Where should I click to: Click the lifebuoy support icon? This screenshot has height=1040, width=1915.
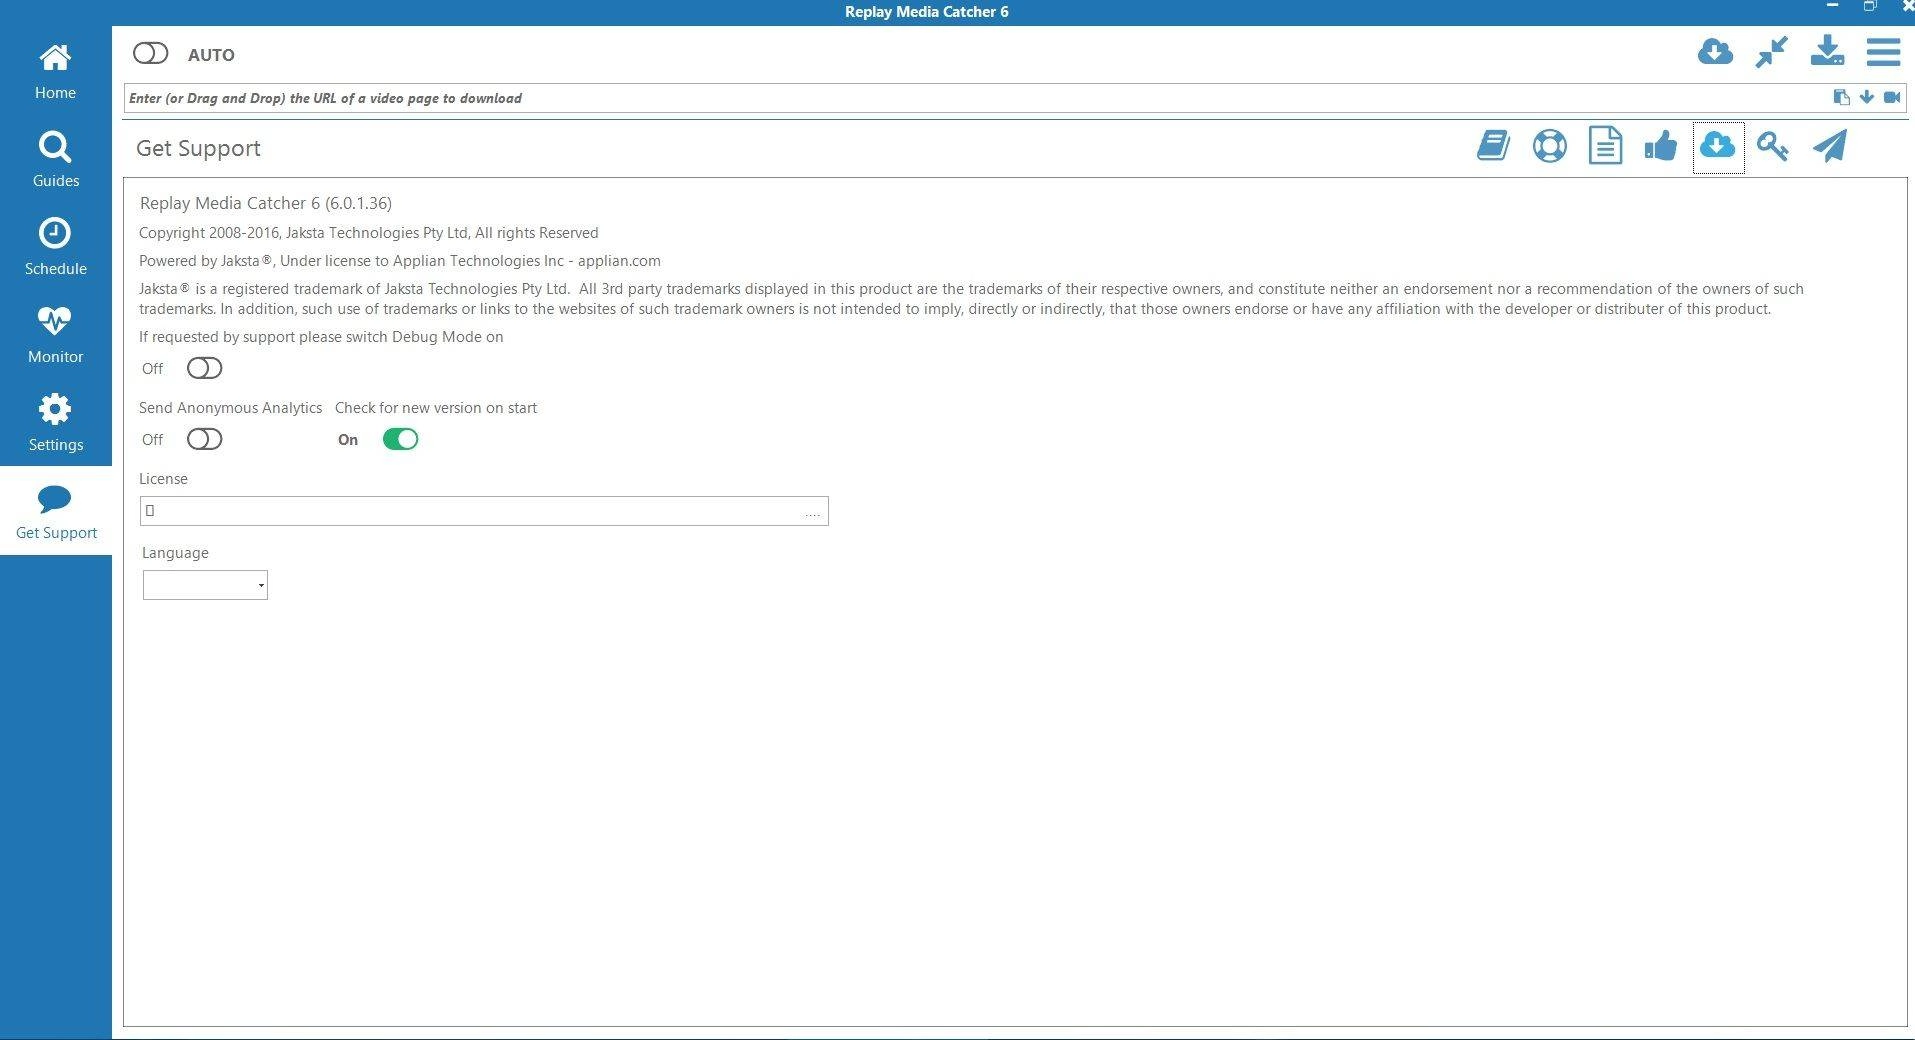1549,146
